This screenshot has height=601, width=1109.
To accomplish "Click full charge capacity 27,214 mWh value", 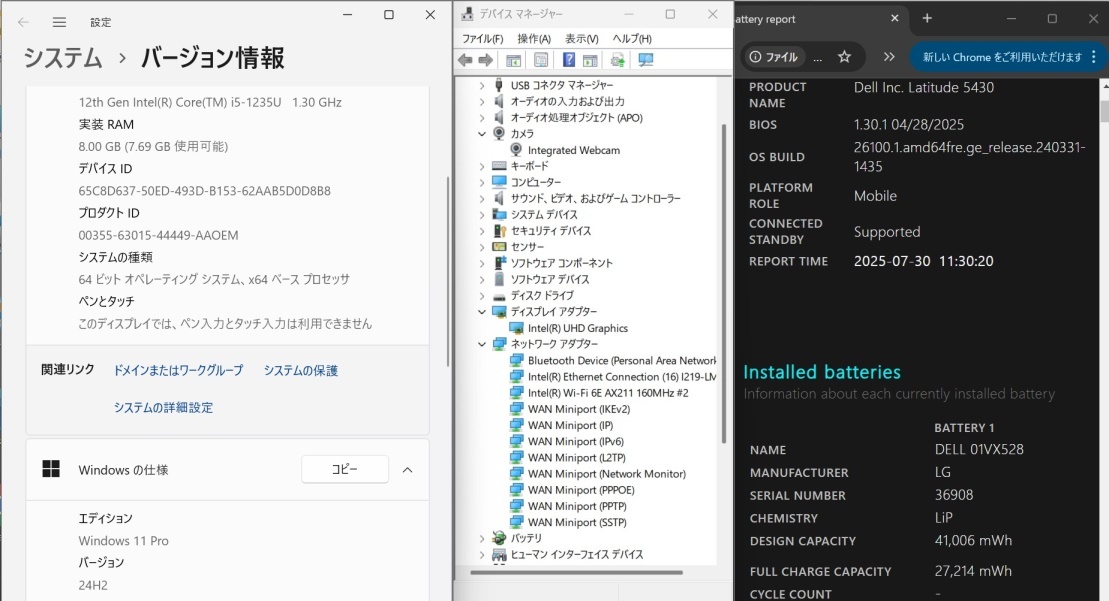I will pyautogui.click(x=973, y=571).
